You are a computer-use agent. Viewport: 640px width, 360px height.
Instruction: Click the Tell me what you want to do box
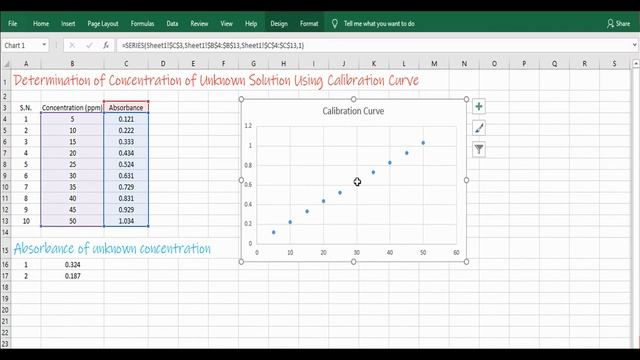pos(379,24)
